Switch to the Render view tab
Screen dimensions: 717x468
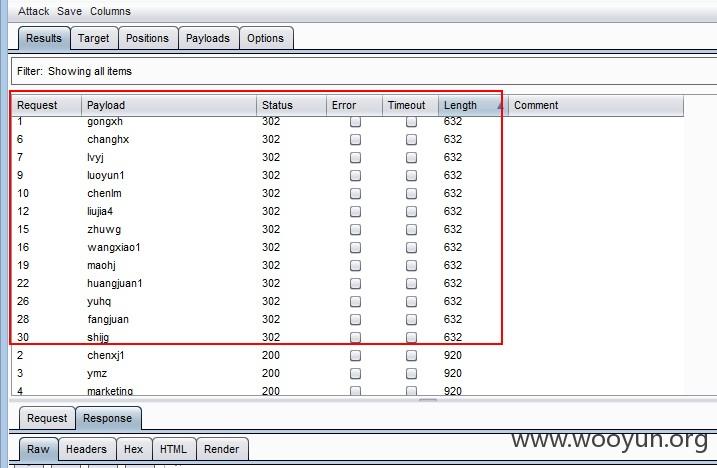click(222, 449)
